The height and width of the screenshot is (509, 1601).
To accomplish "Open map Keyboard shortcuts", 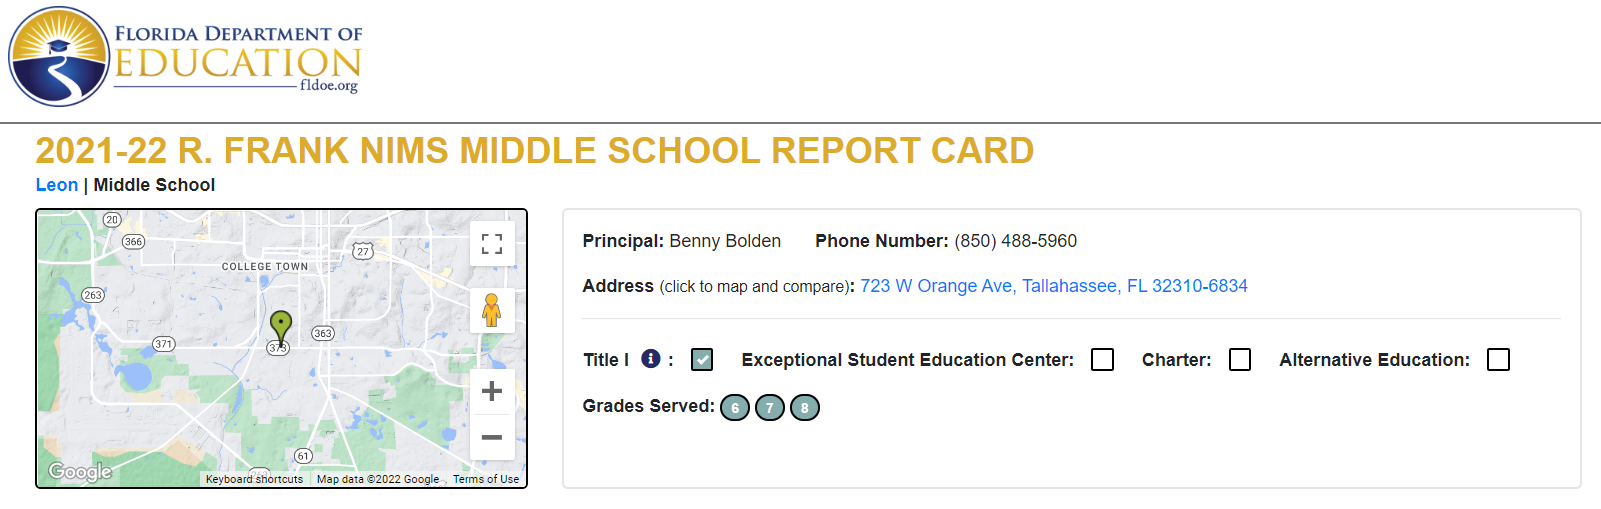I will (x=254, y=479).
